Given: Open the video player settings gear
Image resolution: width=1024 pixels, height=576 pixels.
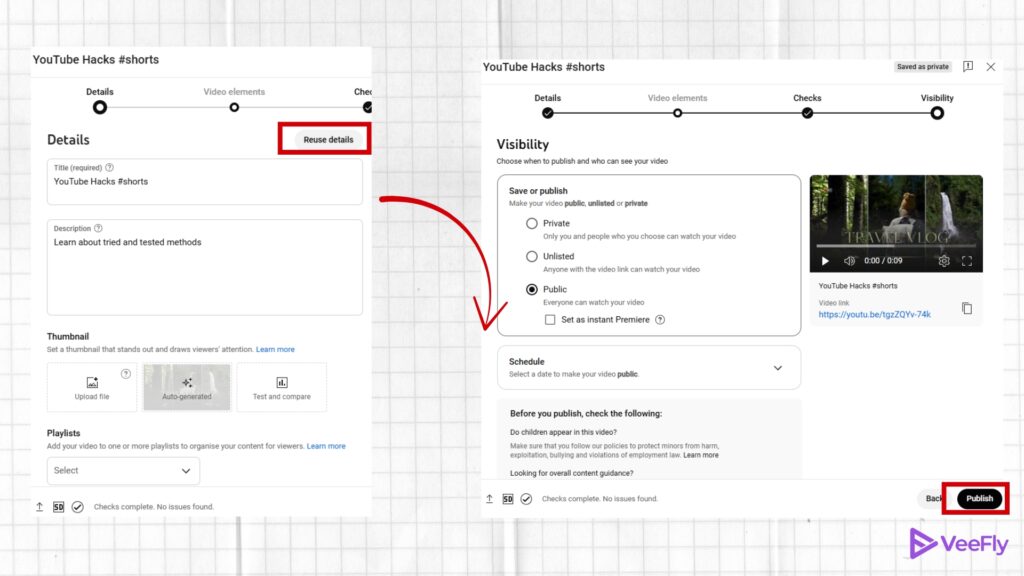Looking at the screenshot, I should tap(942, 261).
